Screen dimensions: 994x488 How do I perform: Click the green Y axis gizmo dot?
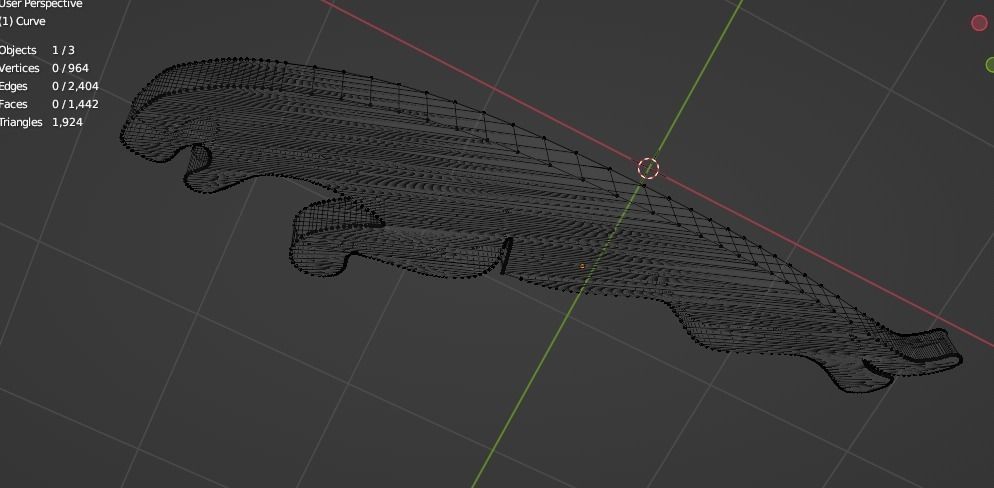point(990,65)
